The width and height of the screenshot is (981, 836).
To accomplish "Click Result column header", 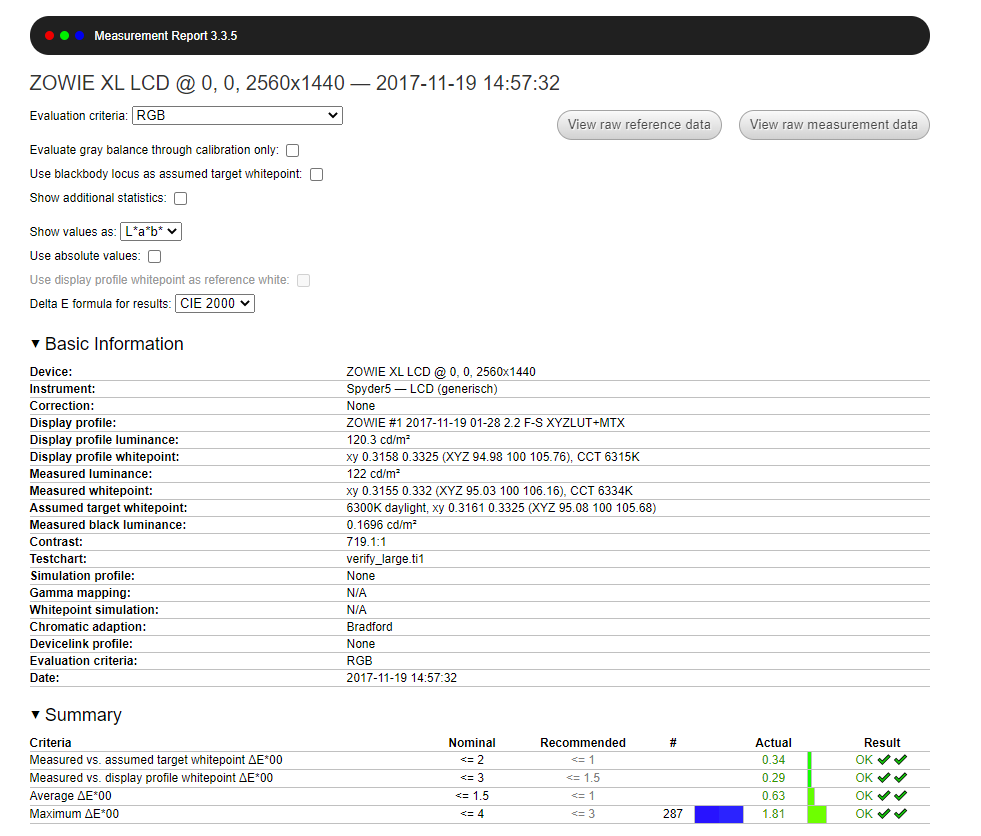I will pos(882,743).
